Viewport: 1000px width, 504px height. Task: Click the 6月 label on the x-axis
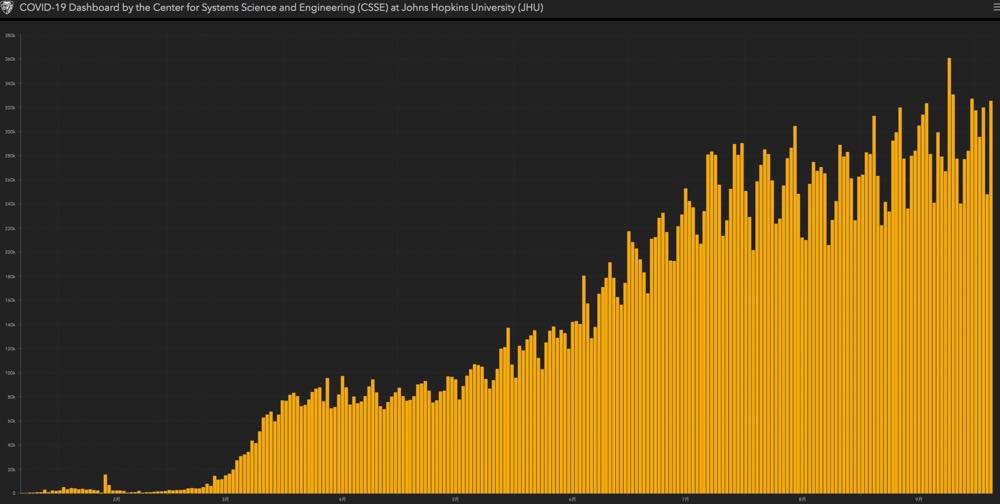572,498
